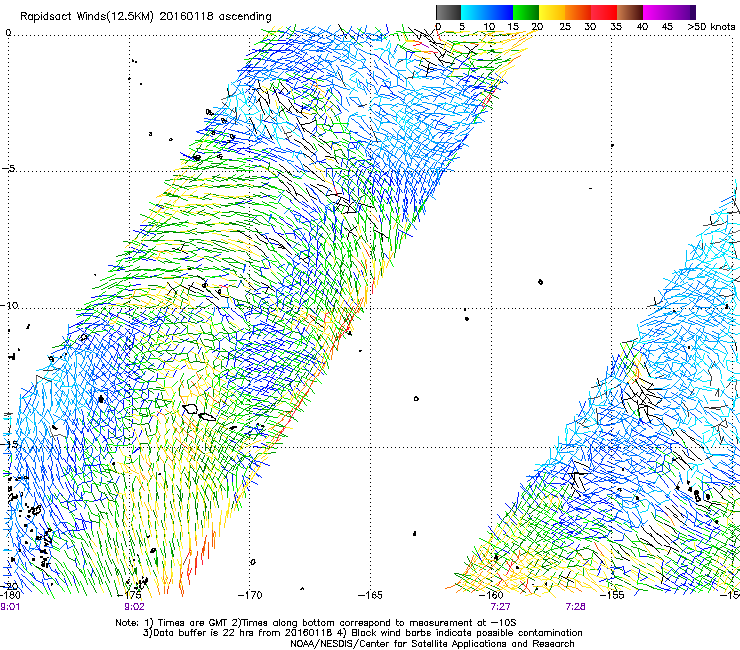Click the gray 0-5 knots color swatch

pos(448,12)
